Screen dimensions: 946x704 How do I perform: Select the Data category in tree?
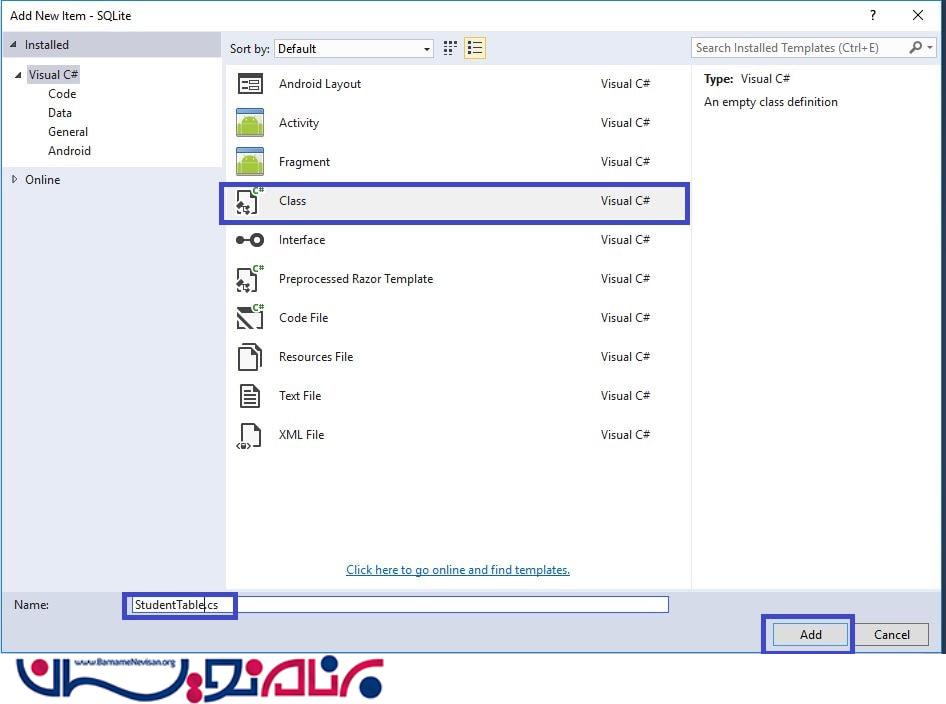[60, 113]
